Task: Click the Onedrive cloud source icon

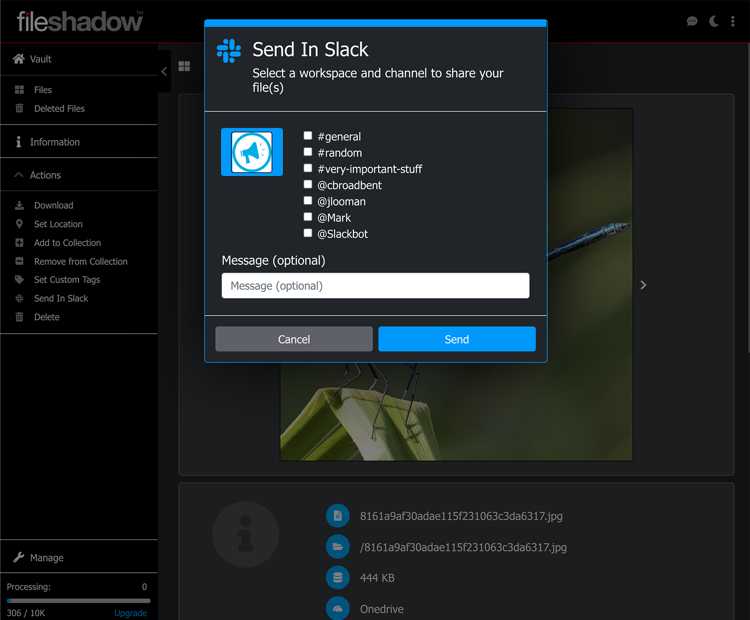Action: (x=338, y=609)
